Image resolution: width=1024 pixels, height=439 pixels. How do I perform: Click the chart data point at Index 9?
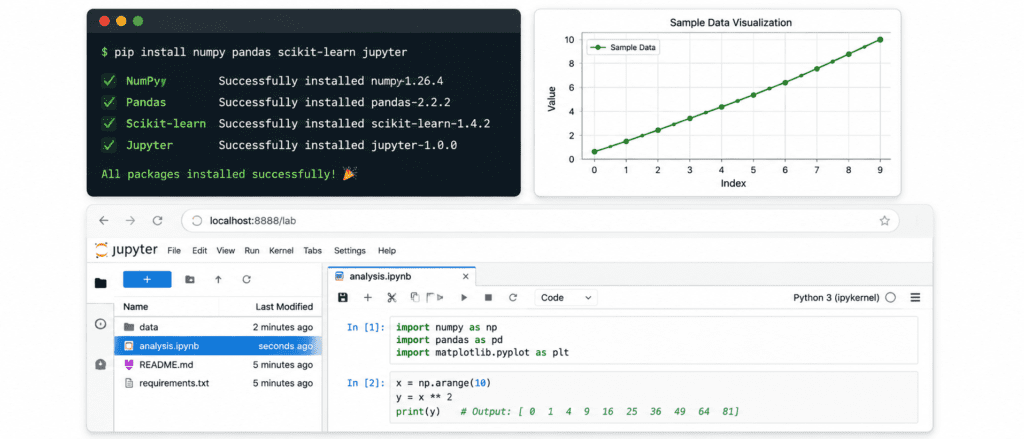[x=880, y=39]
